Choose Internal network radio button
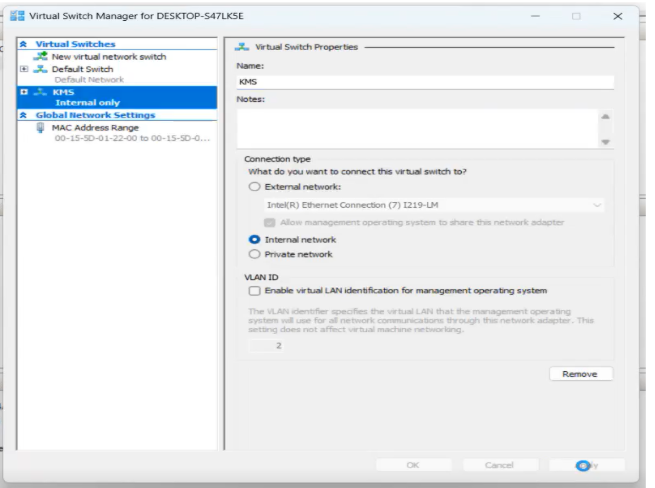 click(254, 240)
